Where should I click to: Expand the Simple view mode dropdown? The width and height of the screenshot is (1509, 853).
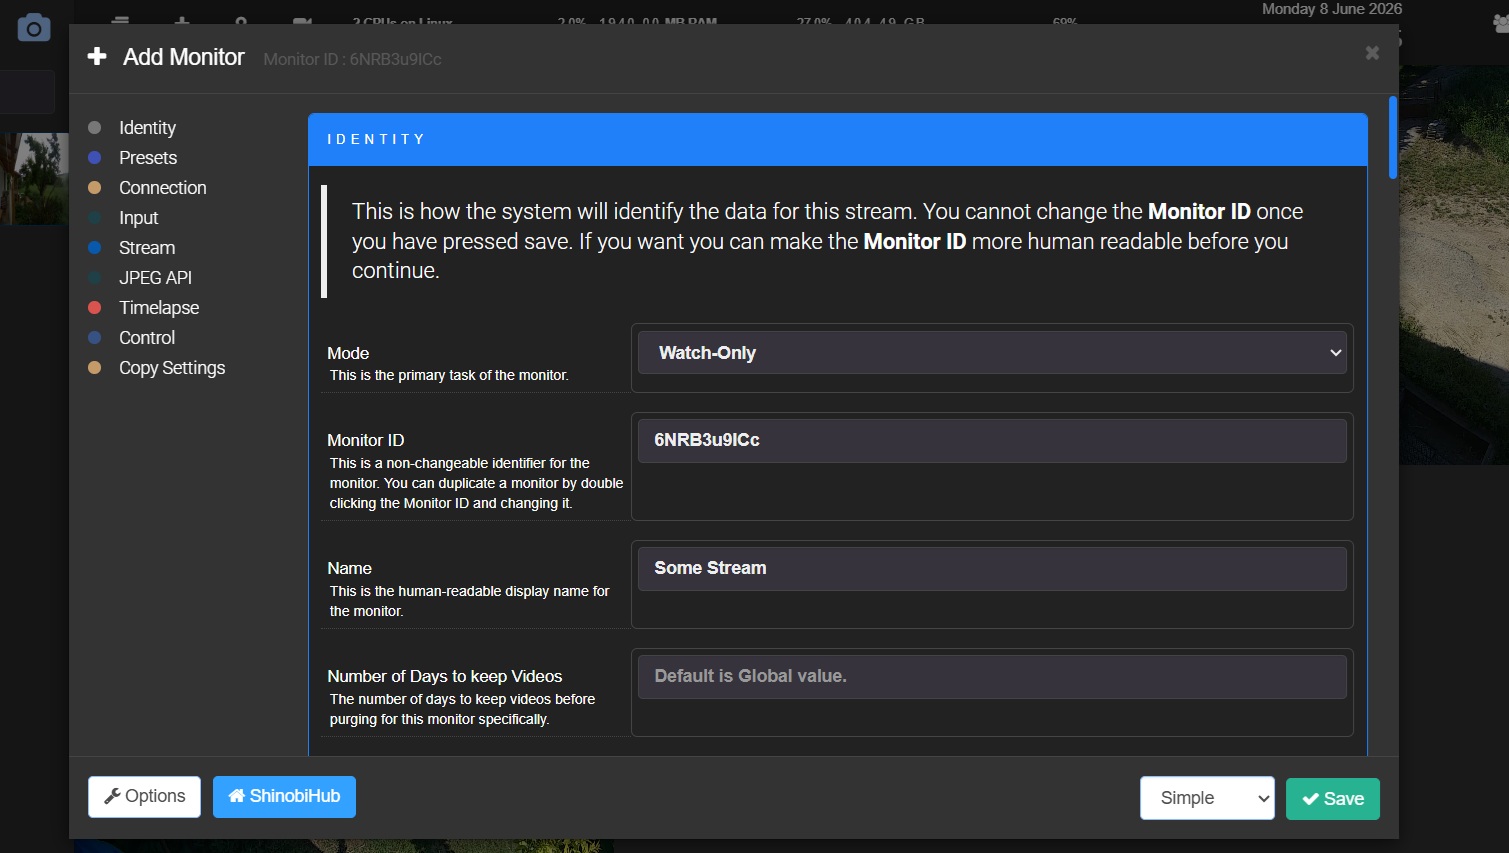click(x=1207, y=798)
